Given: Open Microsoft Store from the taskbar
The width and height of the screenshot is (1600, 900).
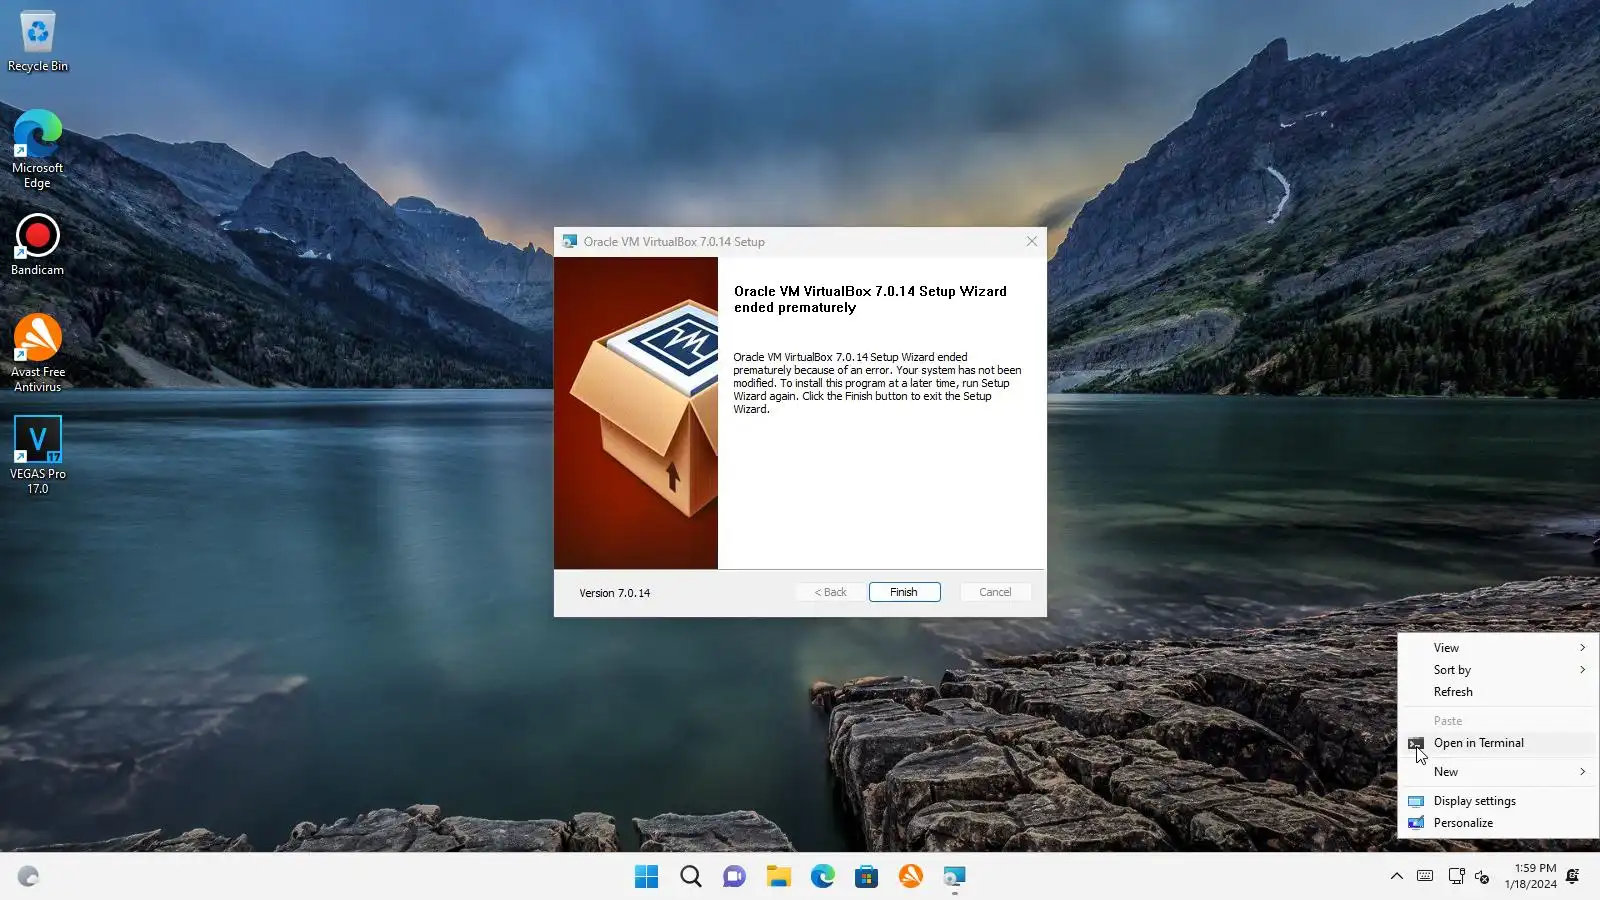Looking at the screenshot, I should tap(867, 877).
